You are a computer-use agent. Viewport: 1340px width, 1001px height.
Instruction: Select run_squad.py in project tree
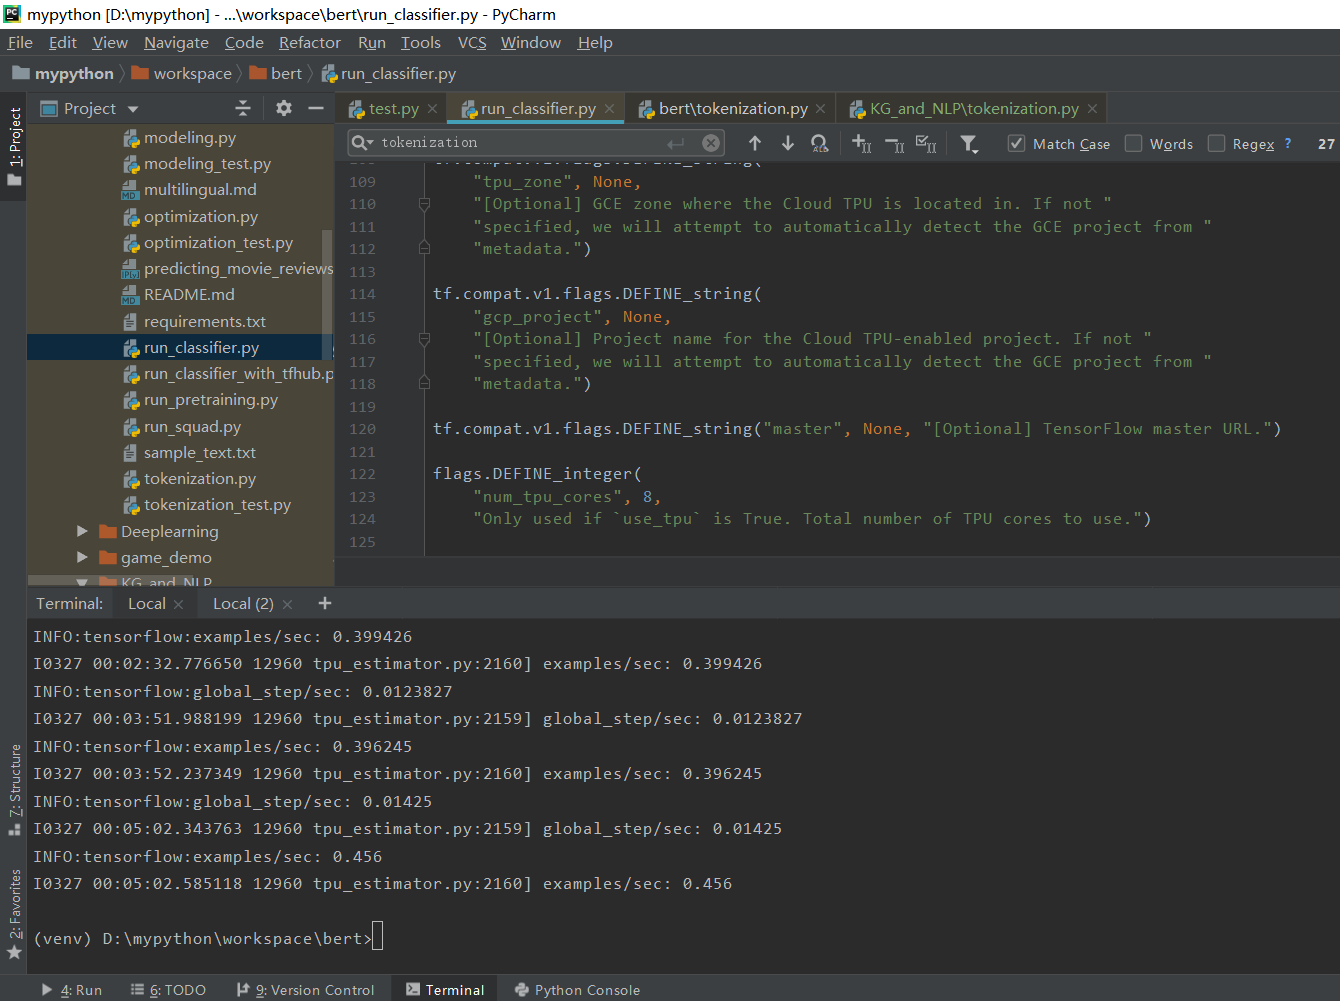pyautogui.click(x=192, y=427)
